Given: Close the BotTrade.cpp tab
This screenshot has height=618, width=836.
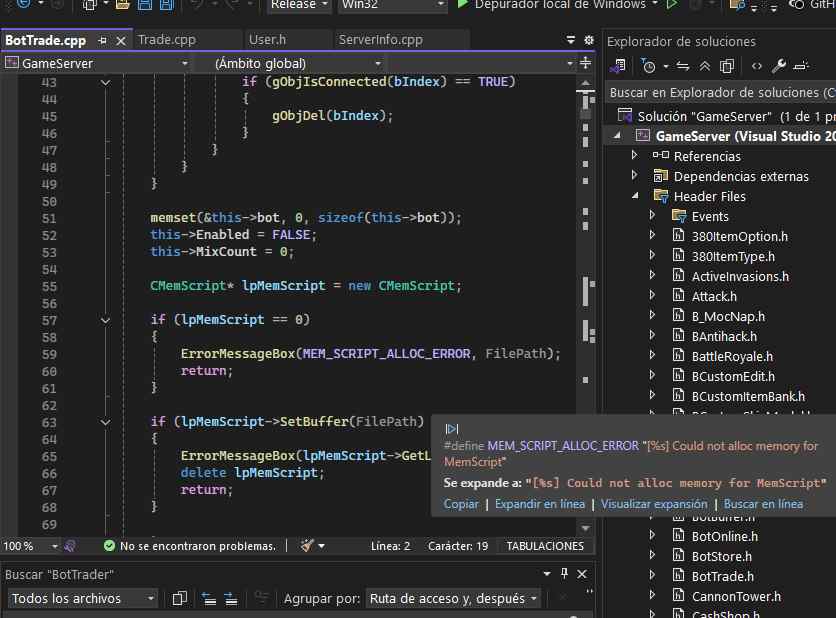Looking at the screenshot, I should tap(121, 41).
